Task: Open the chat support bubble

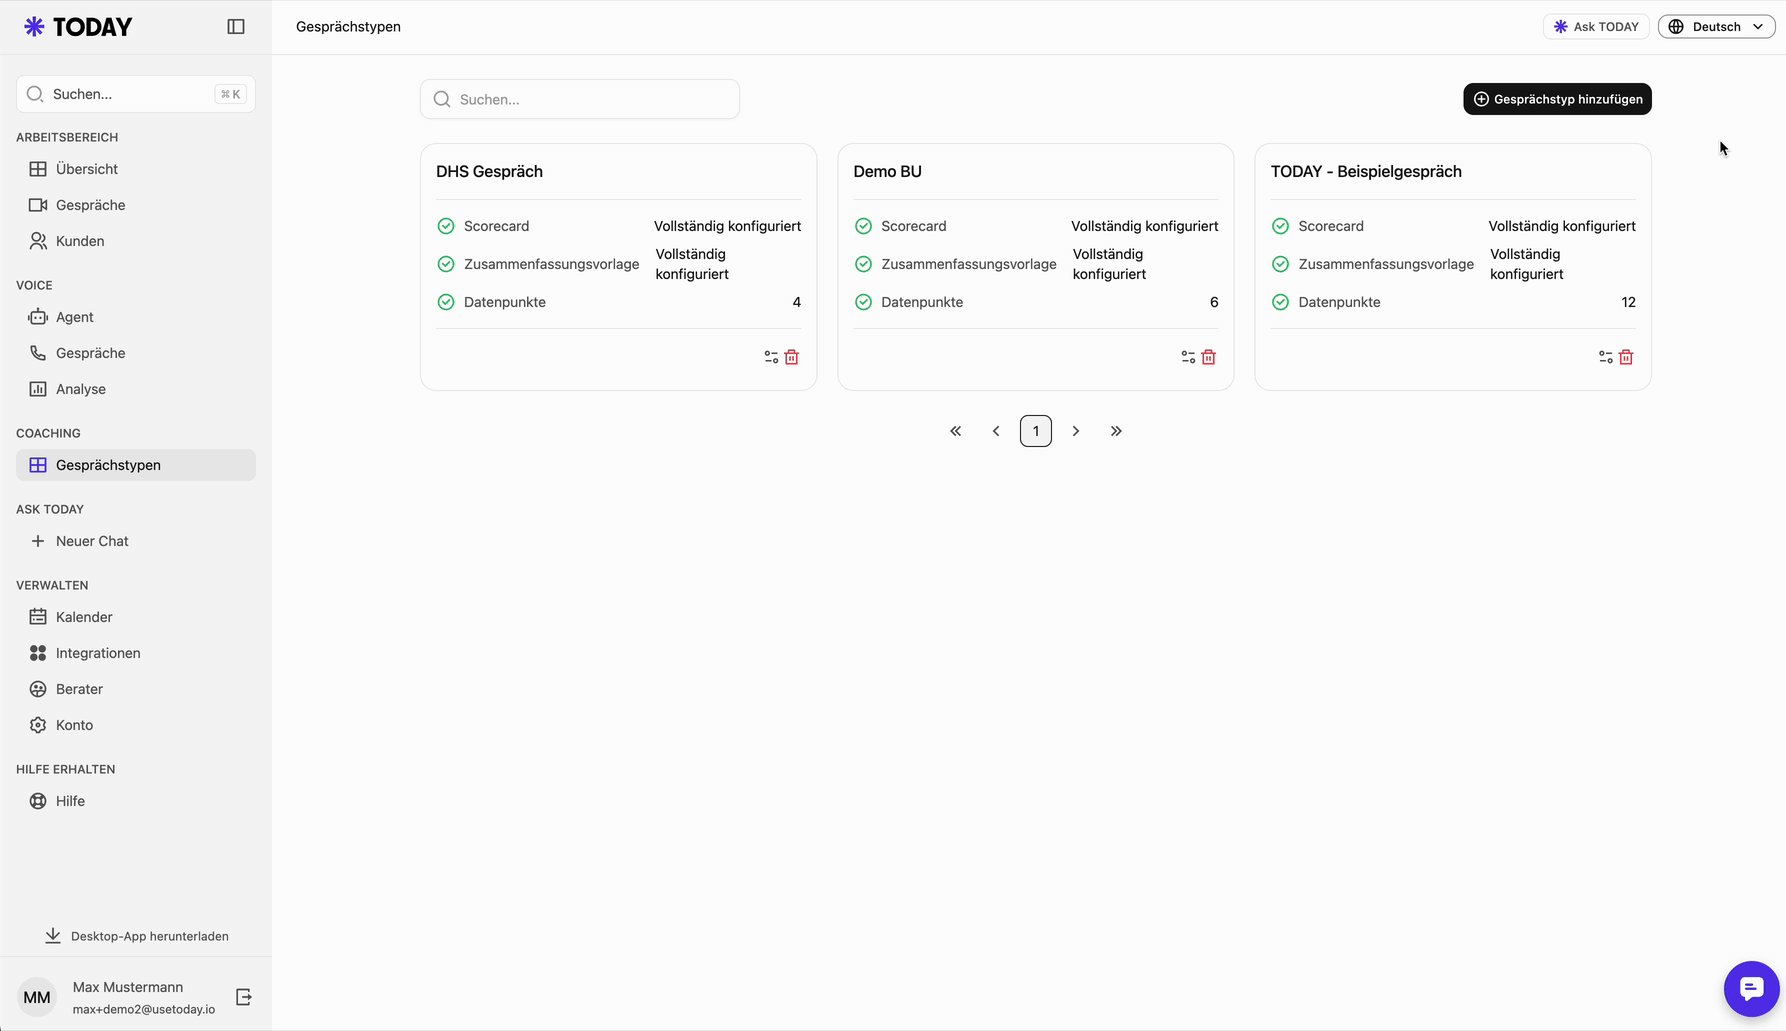Action: tap(1751, 989)
